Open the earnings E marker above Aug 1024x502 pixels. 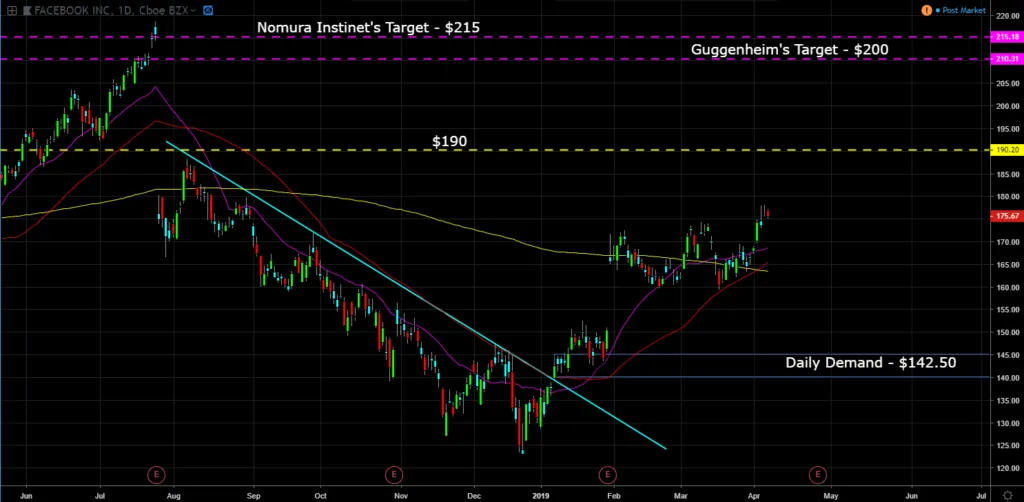pos(155,475)
